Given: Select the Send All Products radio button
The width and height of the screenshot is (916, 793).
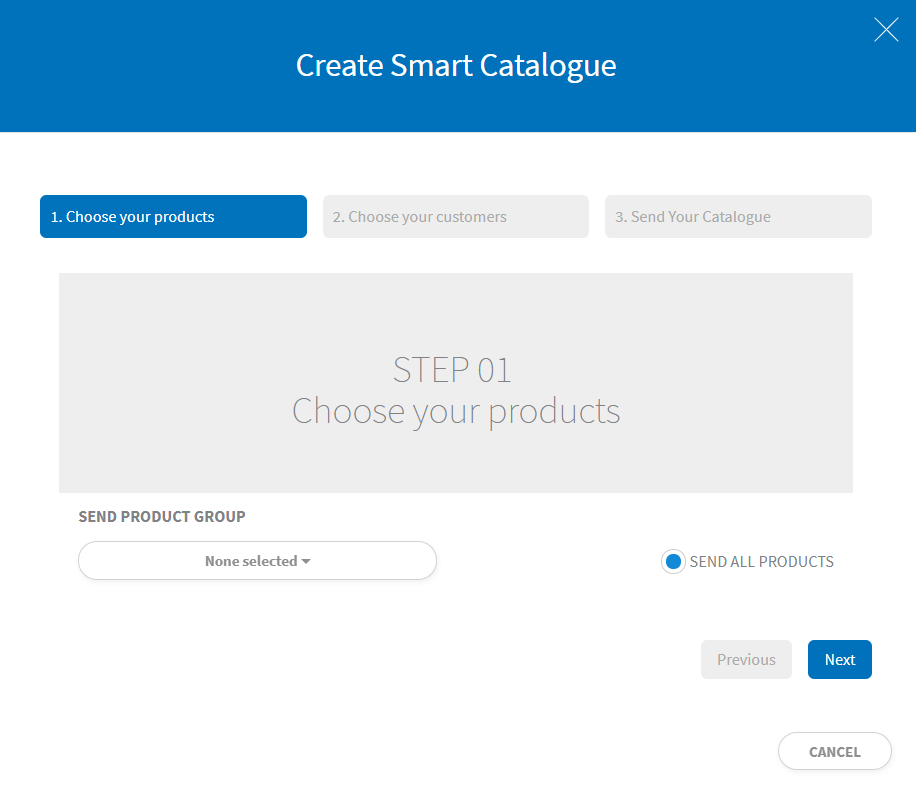Looking at the screenshot, I should (x=673, y=562).
